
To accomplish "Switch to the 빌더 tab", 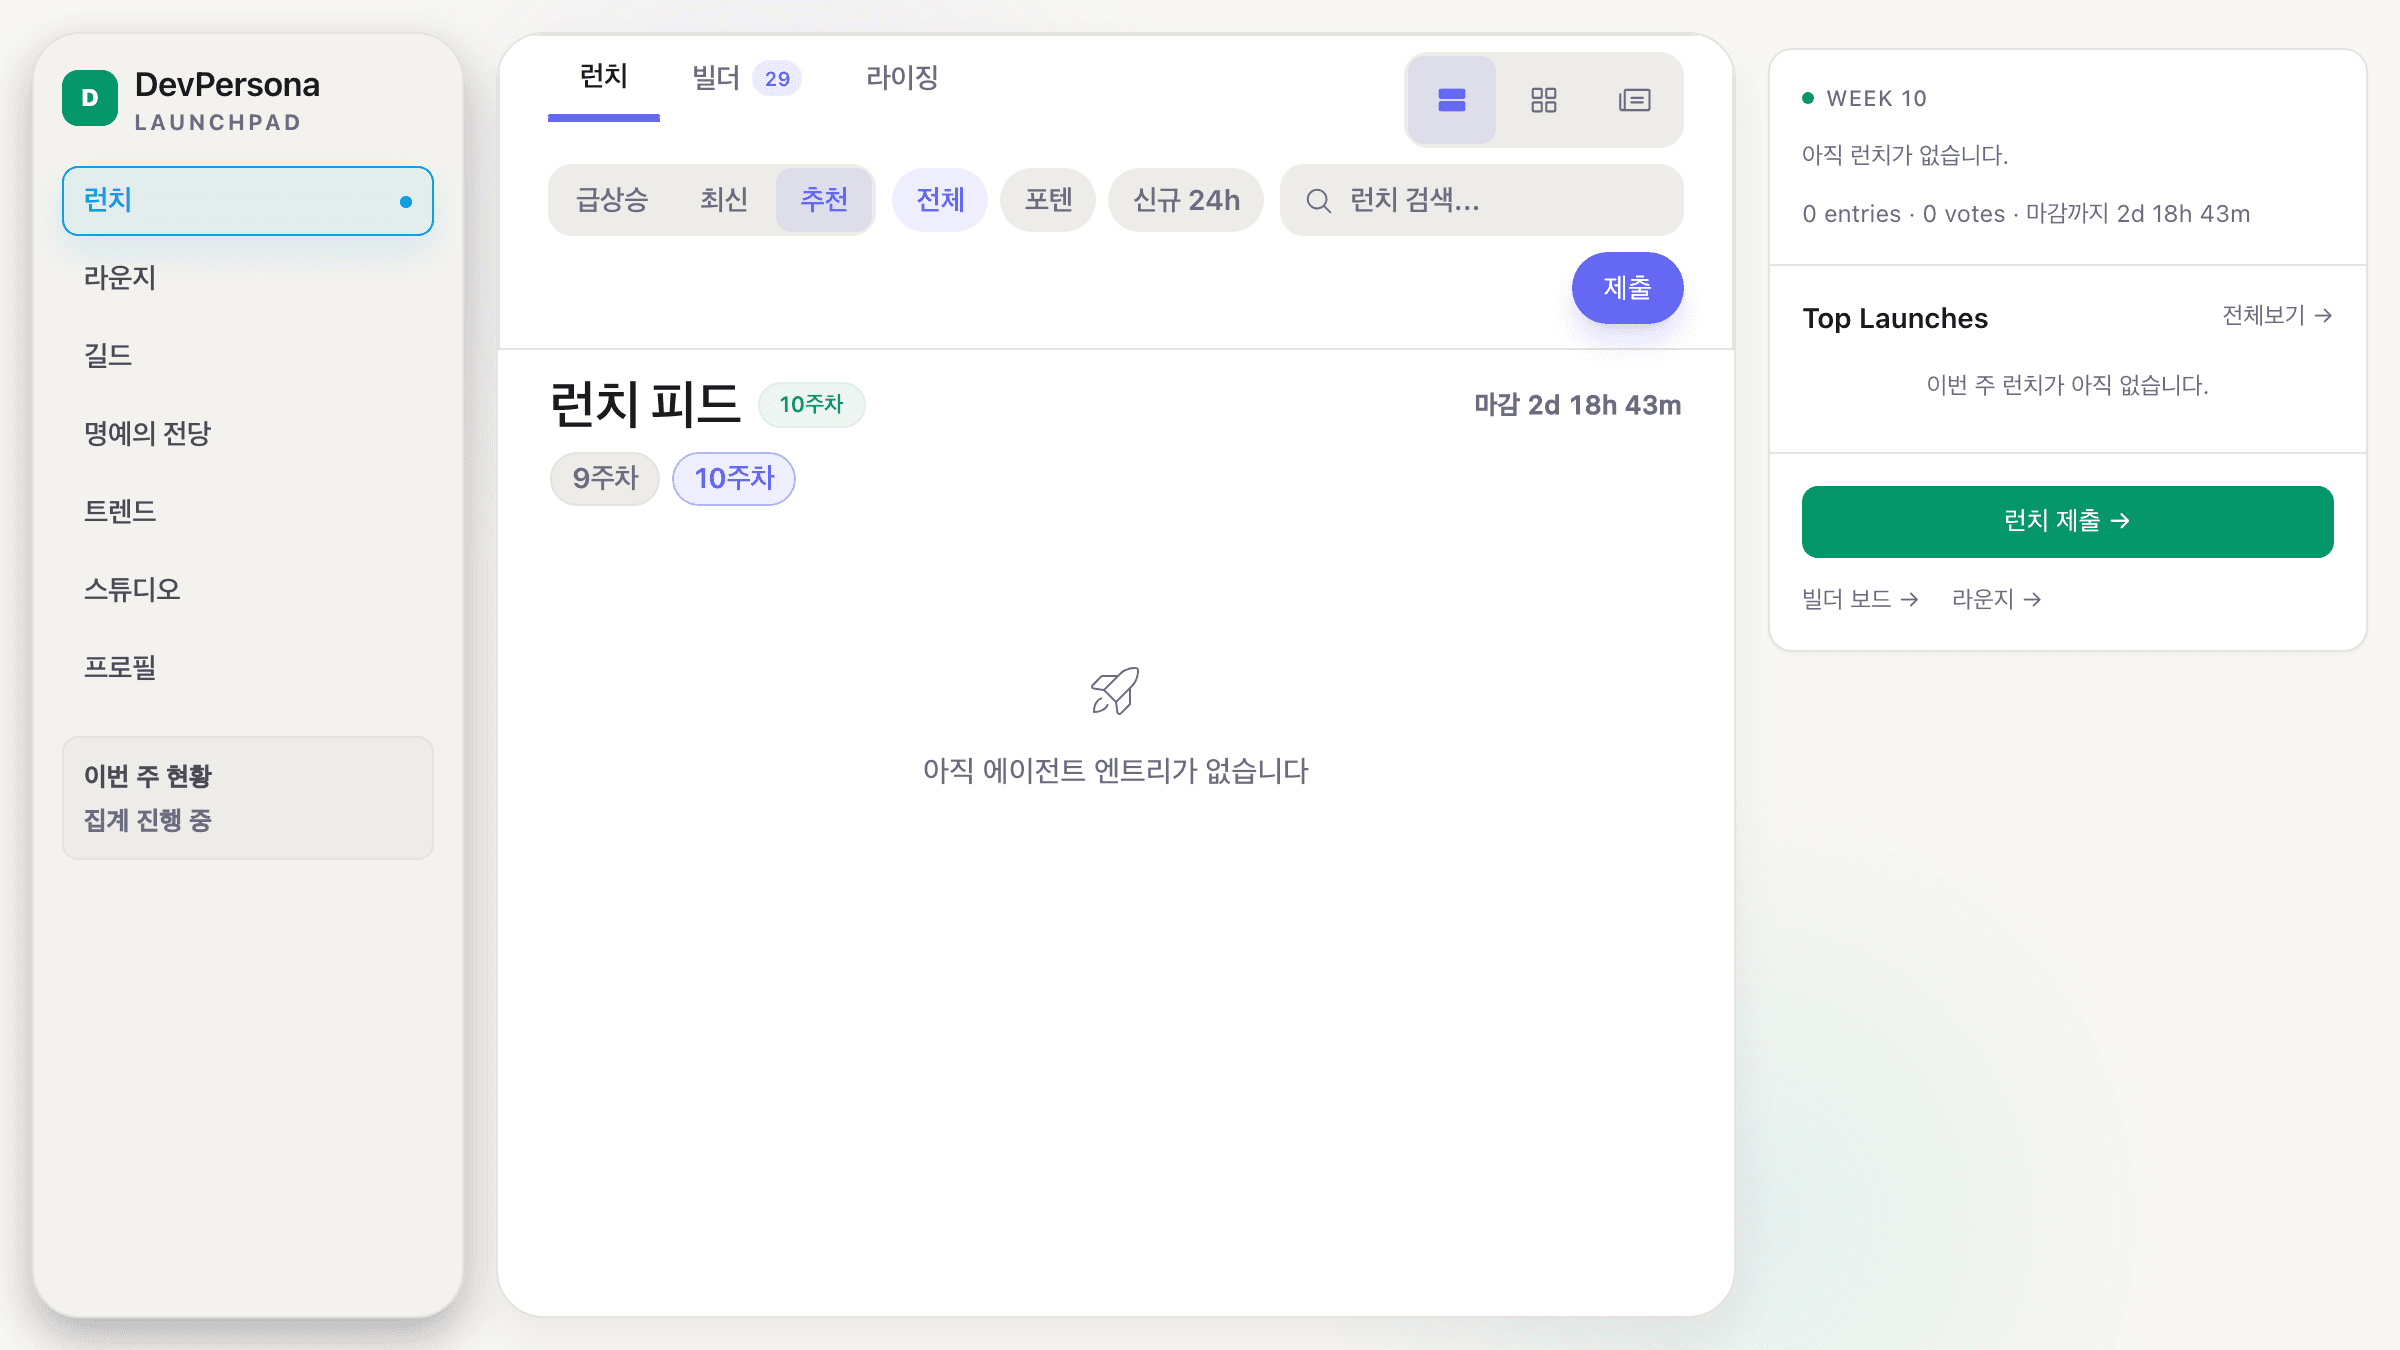I will coord(714,77).
